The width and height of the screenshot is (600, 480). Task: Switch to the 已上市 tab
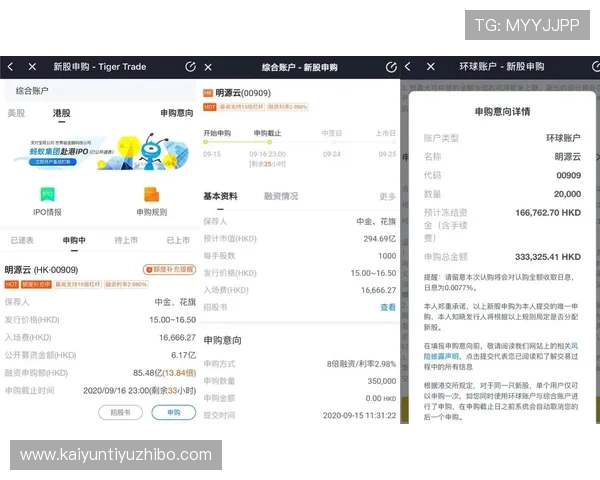(178, 240)
